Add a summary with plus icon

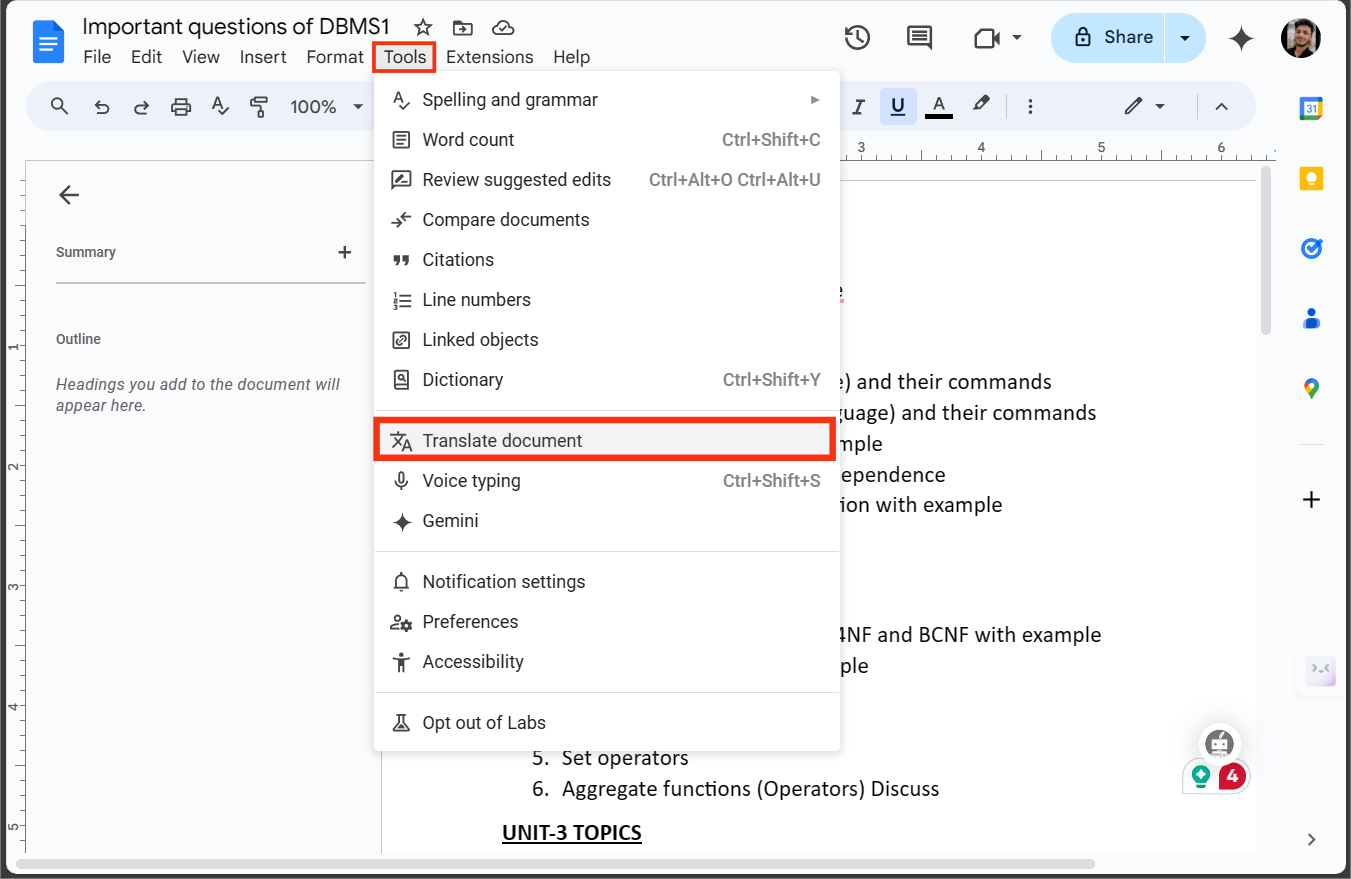coord(345,252)
